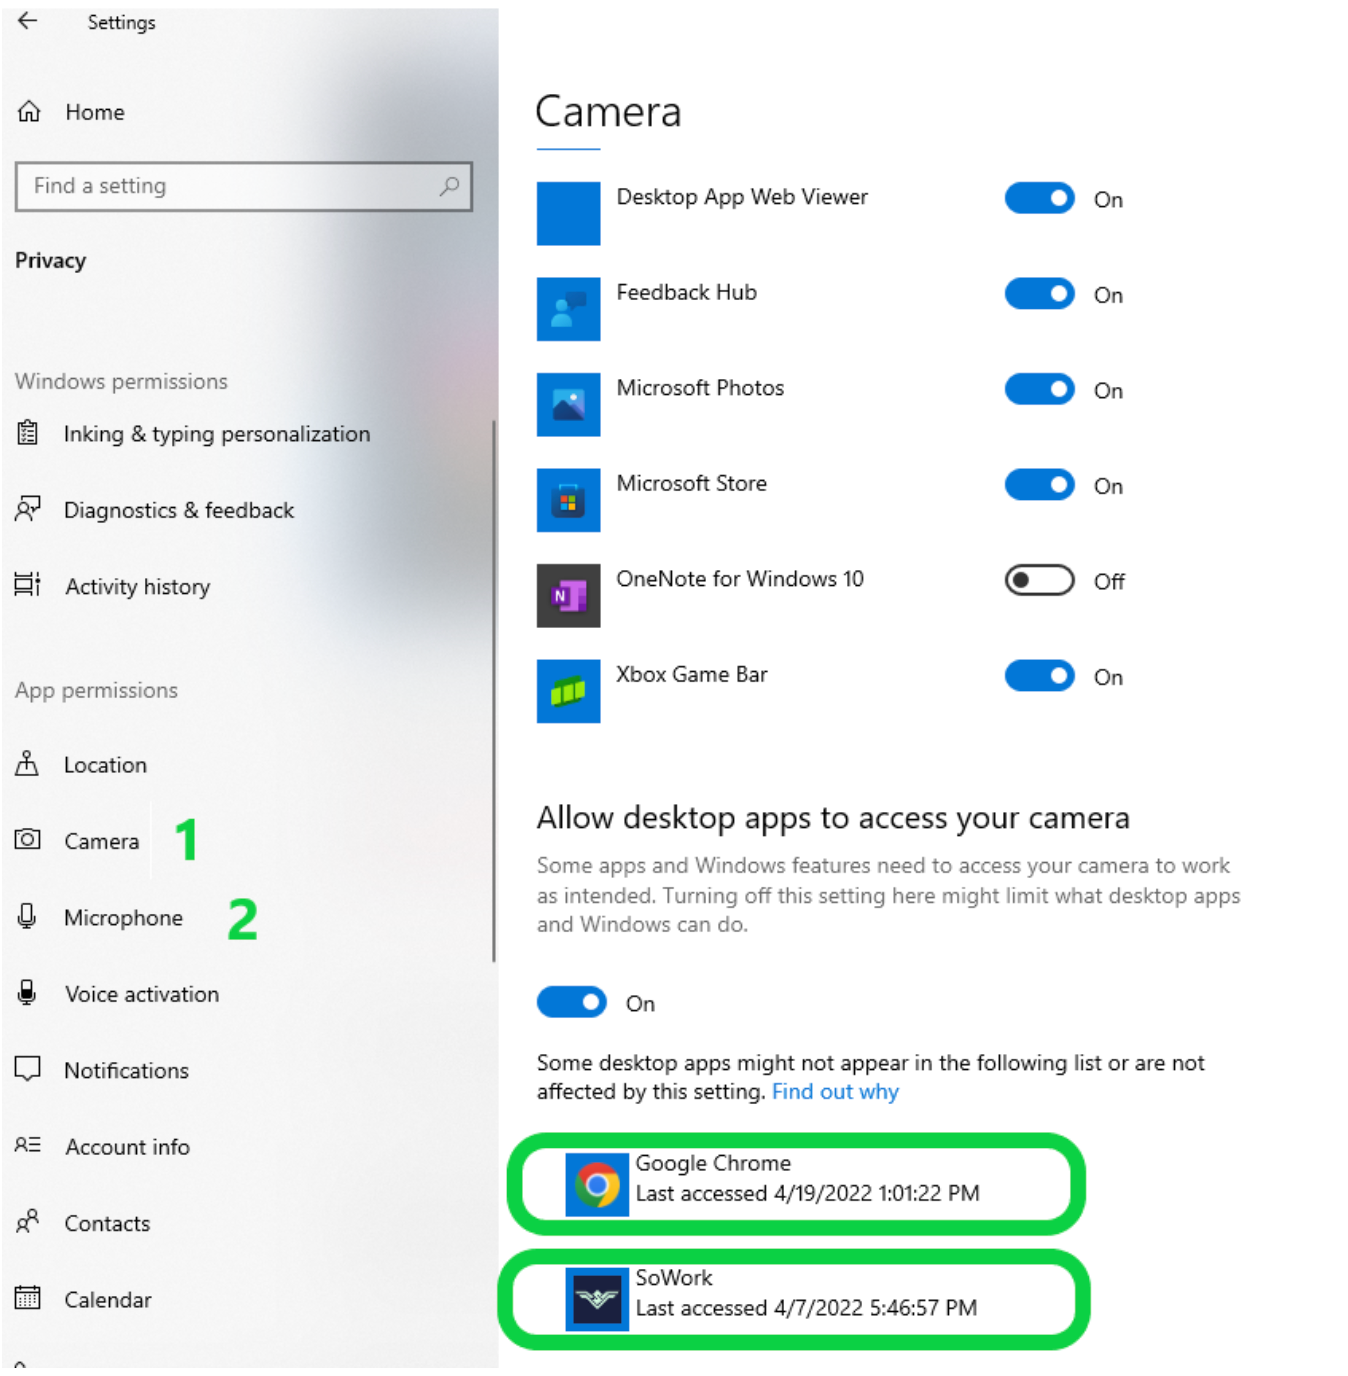This screenshot has width=1348, height=1376.
Task: Click the Camera icon in sidebar
Action: coord(28,840)
